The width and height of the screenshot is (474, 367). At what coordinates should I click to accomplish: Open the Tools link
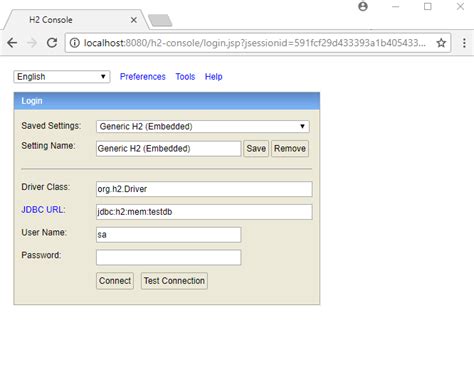tap(185, 77)
